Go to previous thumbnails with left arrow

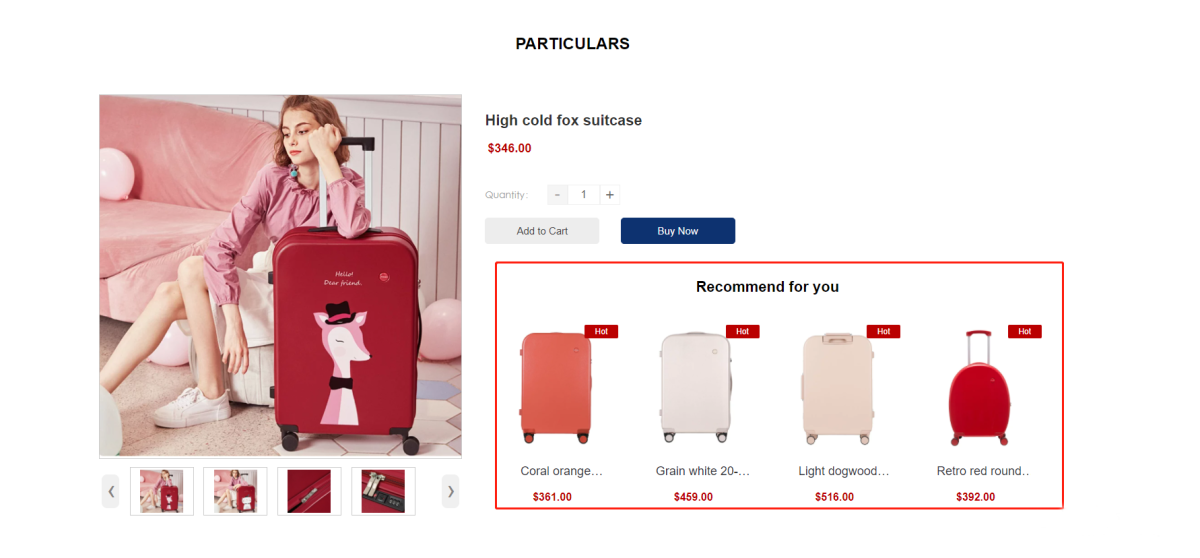tap(111, 491)
